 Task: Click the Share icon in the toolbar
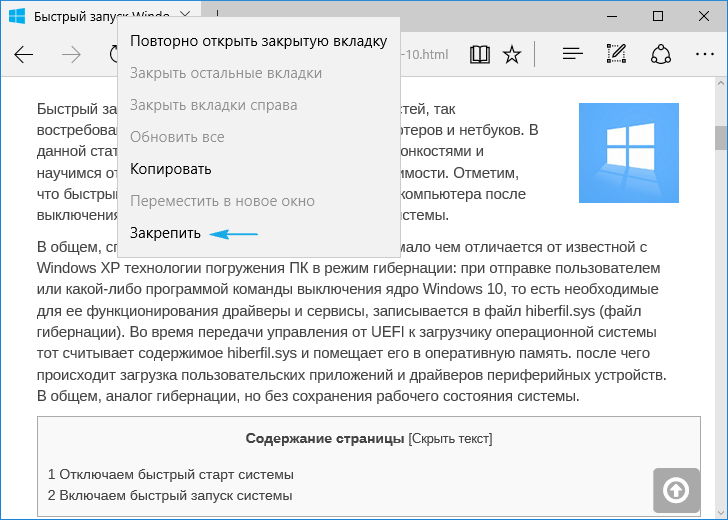(660, 54)
